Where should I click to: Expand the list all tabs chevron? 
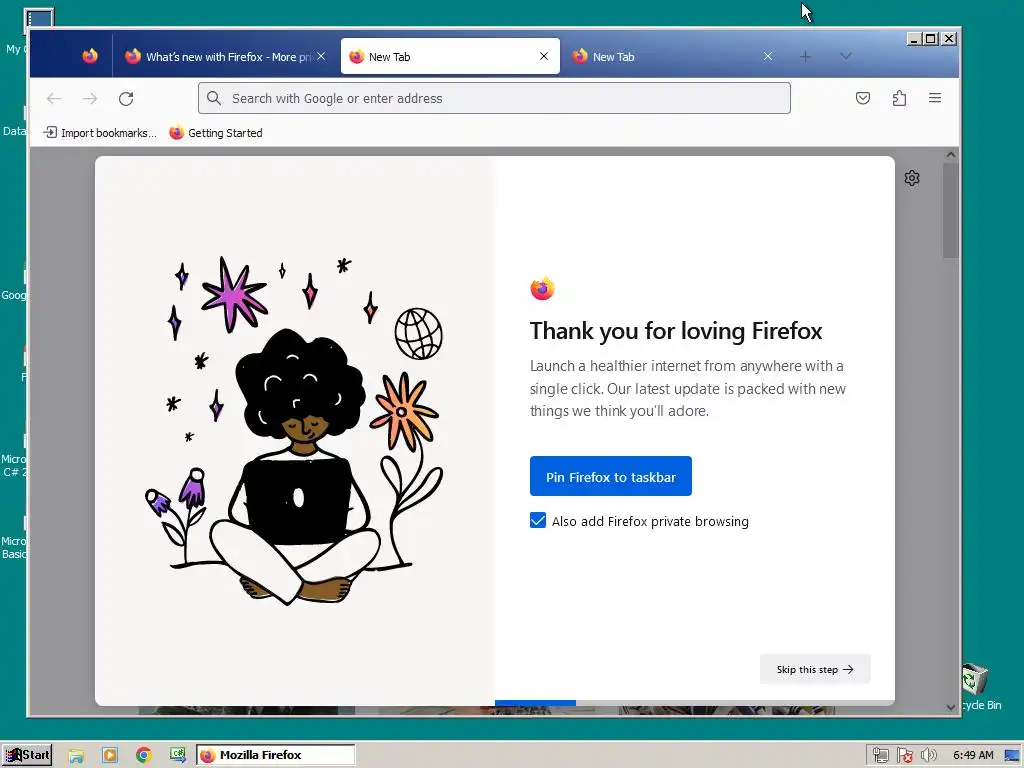click(x=846, y=57)
